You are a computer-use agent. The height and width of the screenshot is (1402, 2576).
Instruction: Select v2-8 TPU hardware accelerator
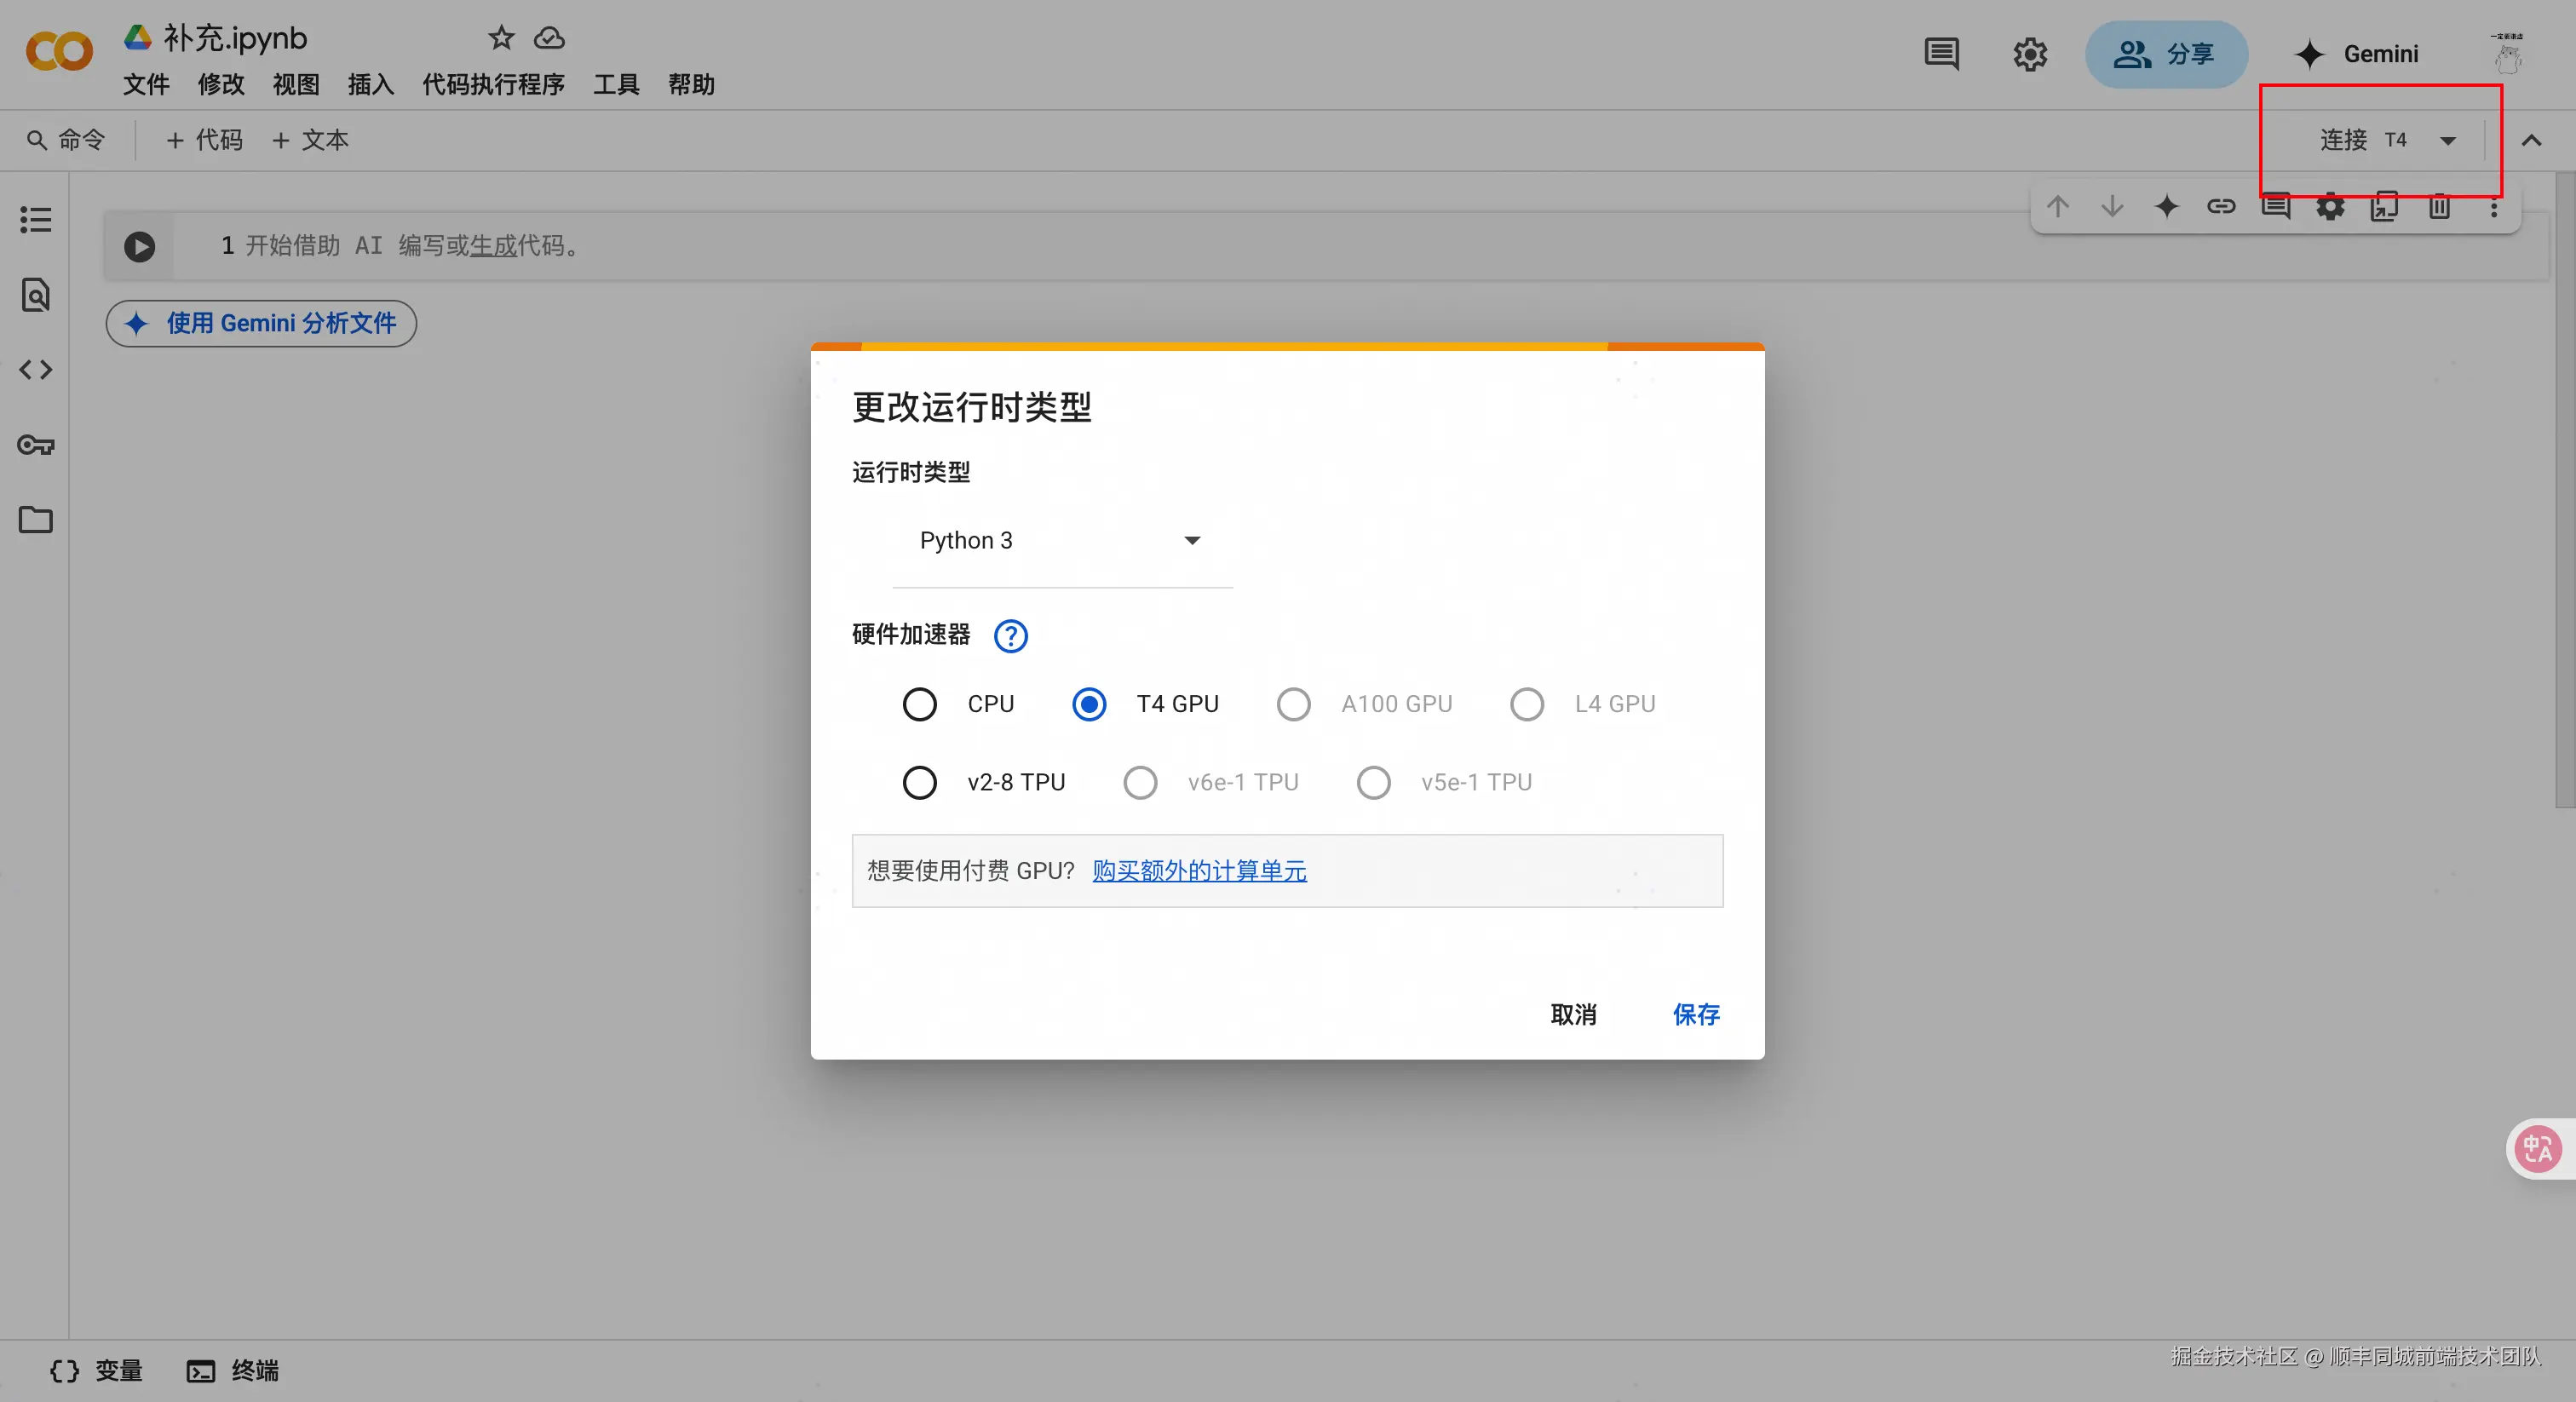[920, 782]
